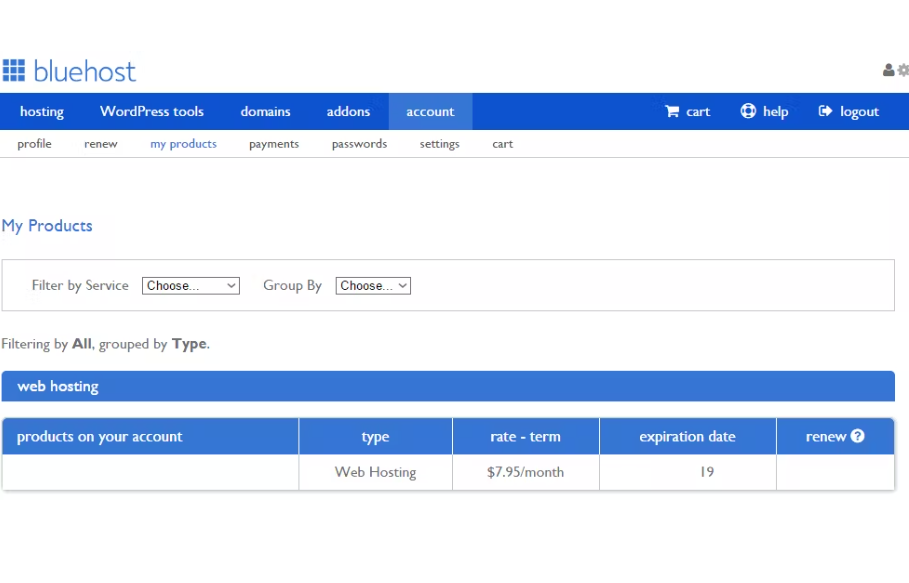Image resolution: width=909 pixels, height=583 pixels.
Task: Open the Filter by Service dropdown
Action: [x=191, y=286]
